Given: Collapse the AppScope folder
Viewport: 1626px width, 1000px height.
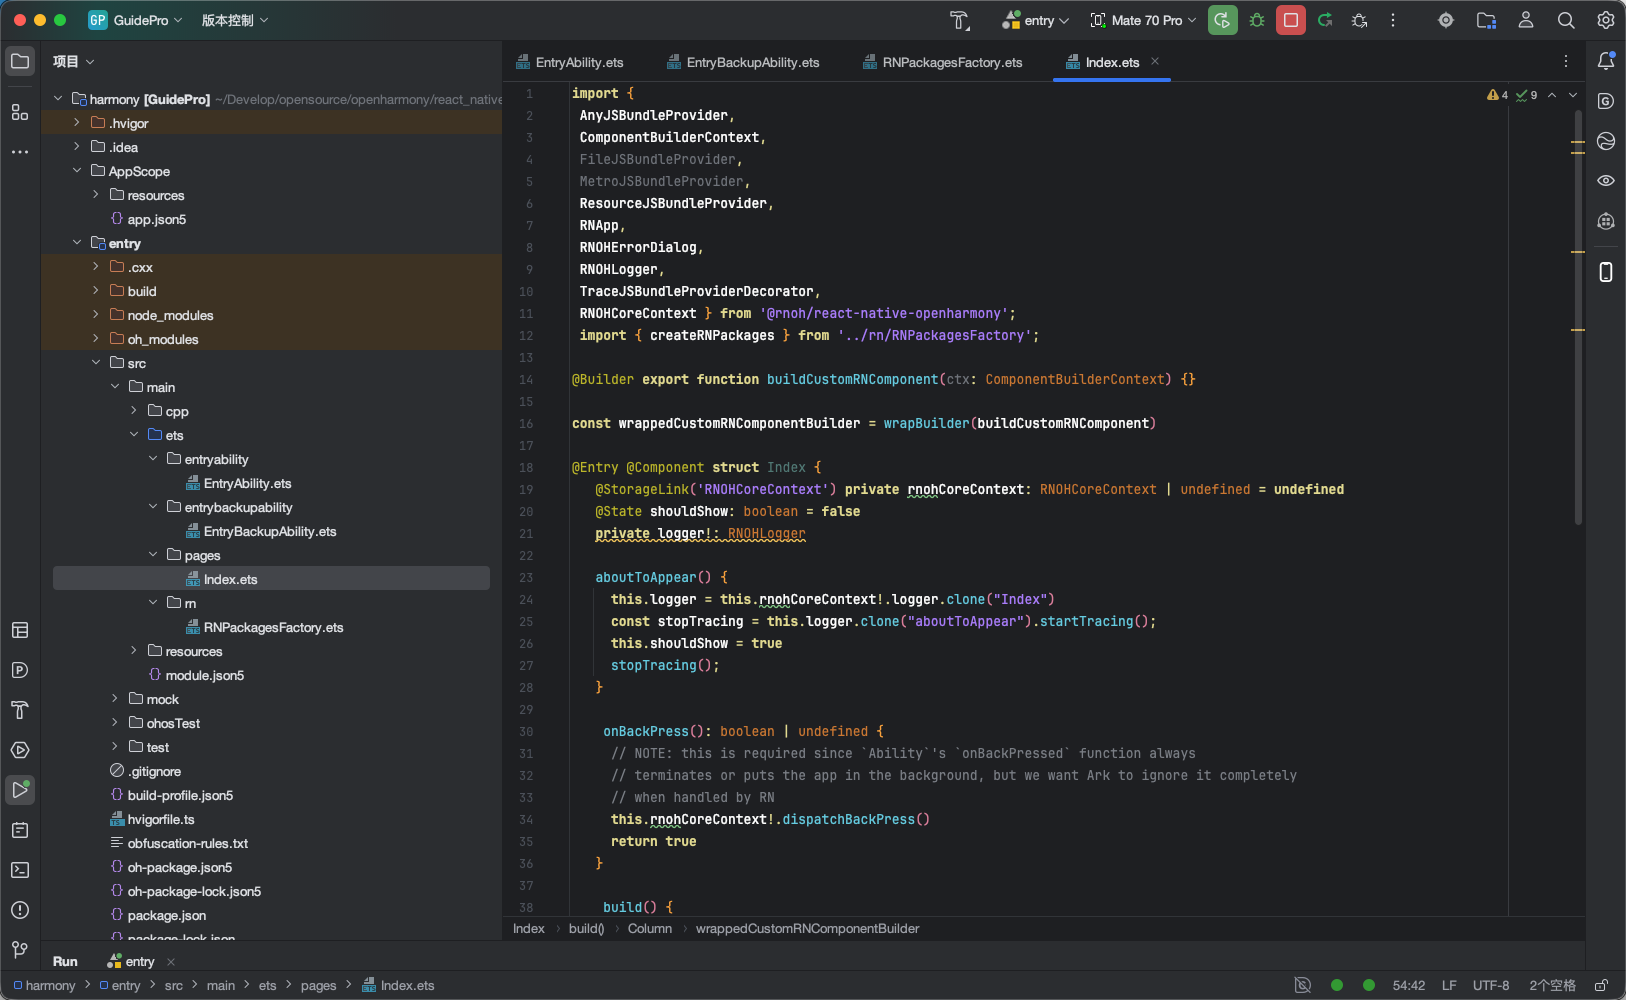Looking at the screenshot, I should pos(77,171).
